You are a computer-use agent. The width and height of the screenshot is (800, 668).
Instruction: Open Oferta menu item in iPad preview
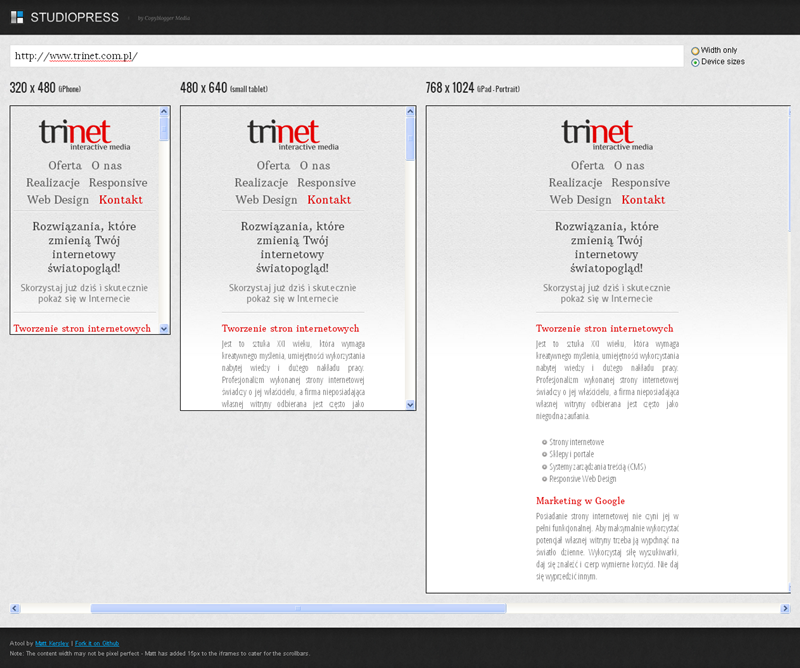coord(587,166)
